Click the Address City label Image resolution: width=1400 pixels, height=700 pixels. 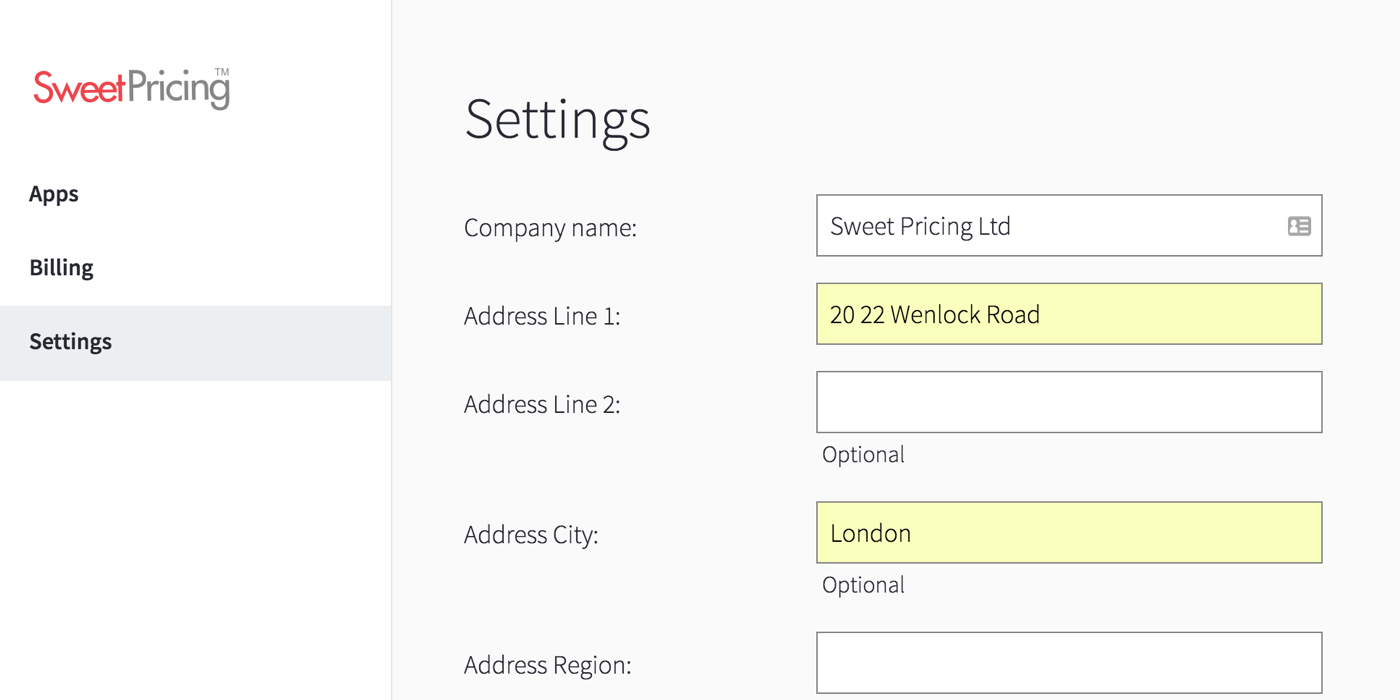point(531,535)
